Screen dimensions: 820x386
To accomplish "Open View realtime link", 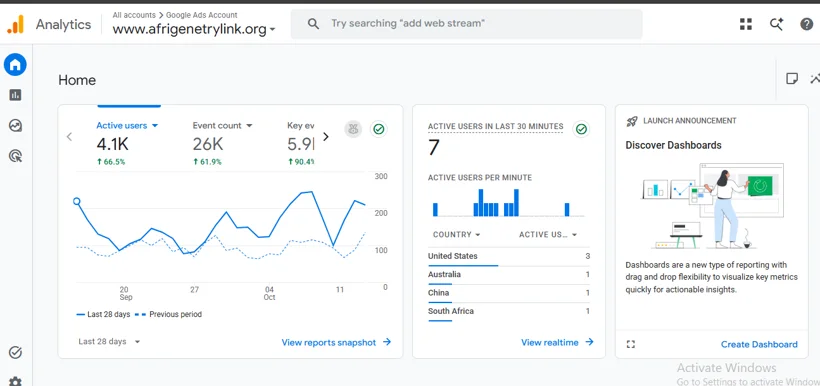I will pyautogui.click(x=550, y=343).
